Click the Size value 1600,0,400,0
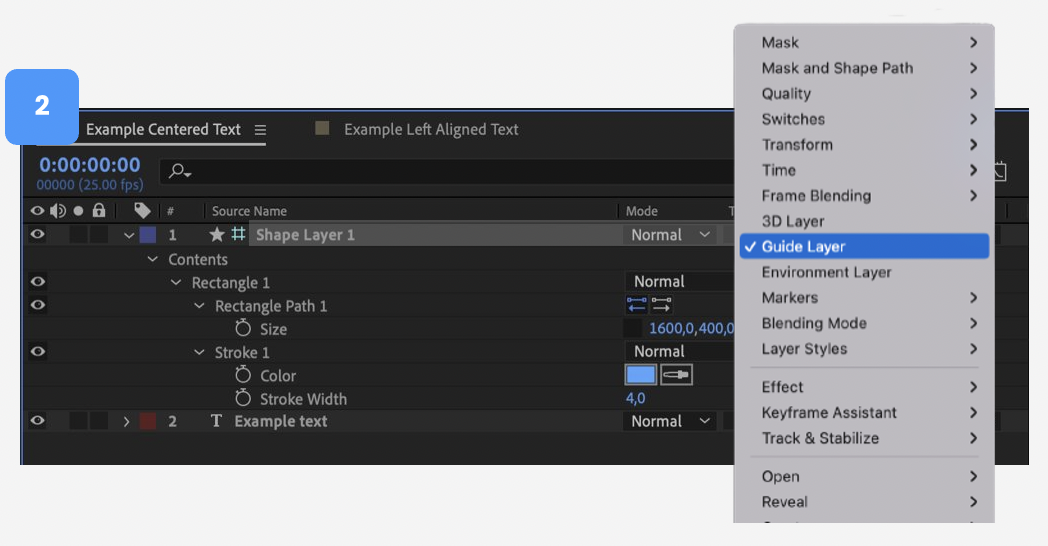The height and width of the screenshot is (546, 1048). point(691,329)
